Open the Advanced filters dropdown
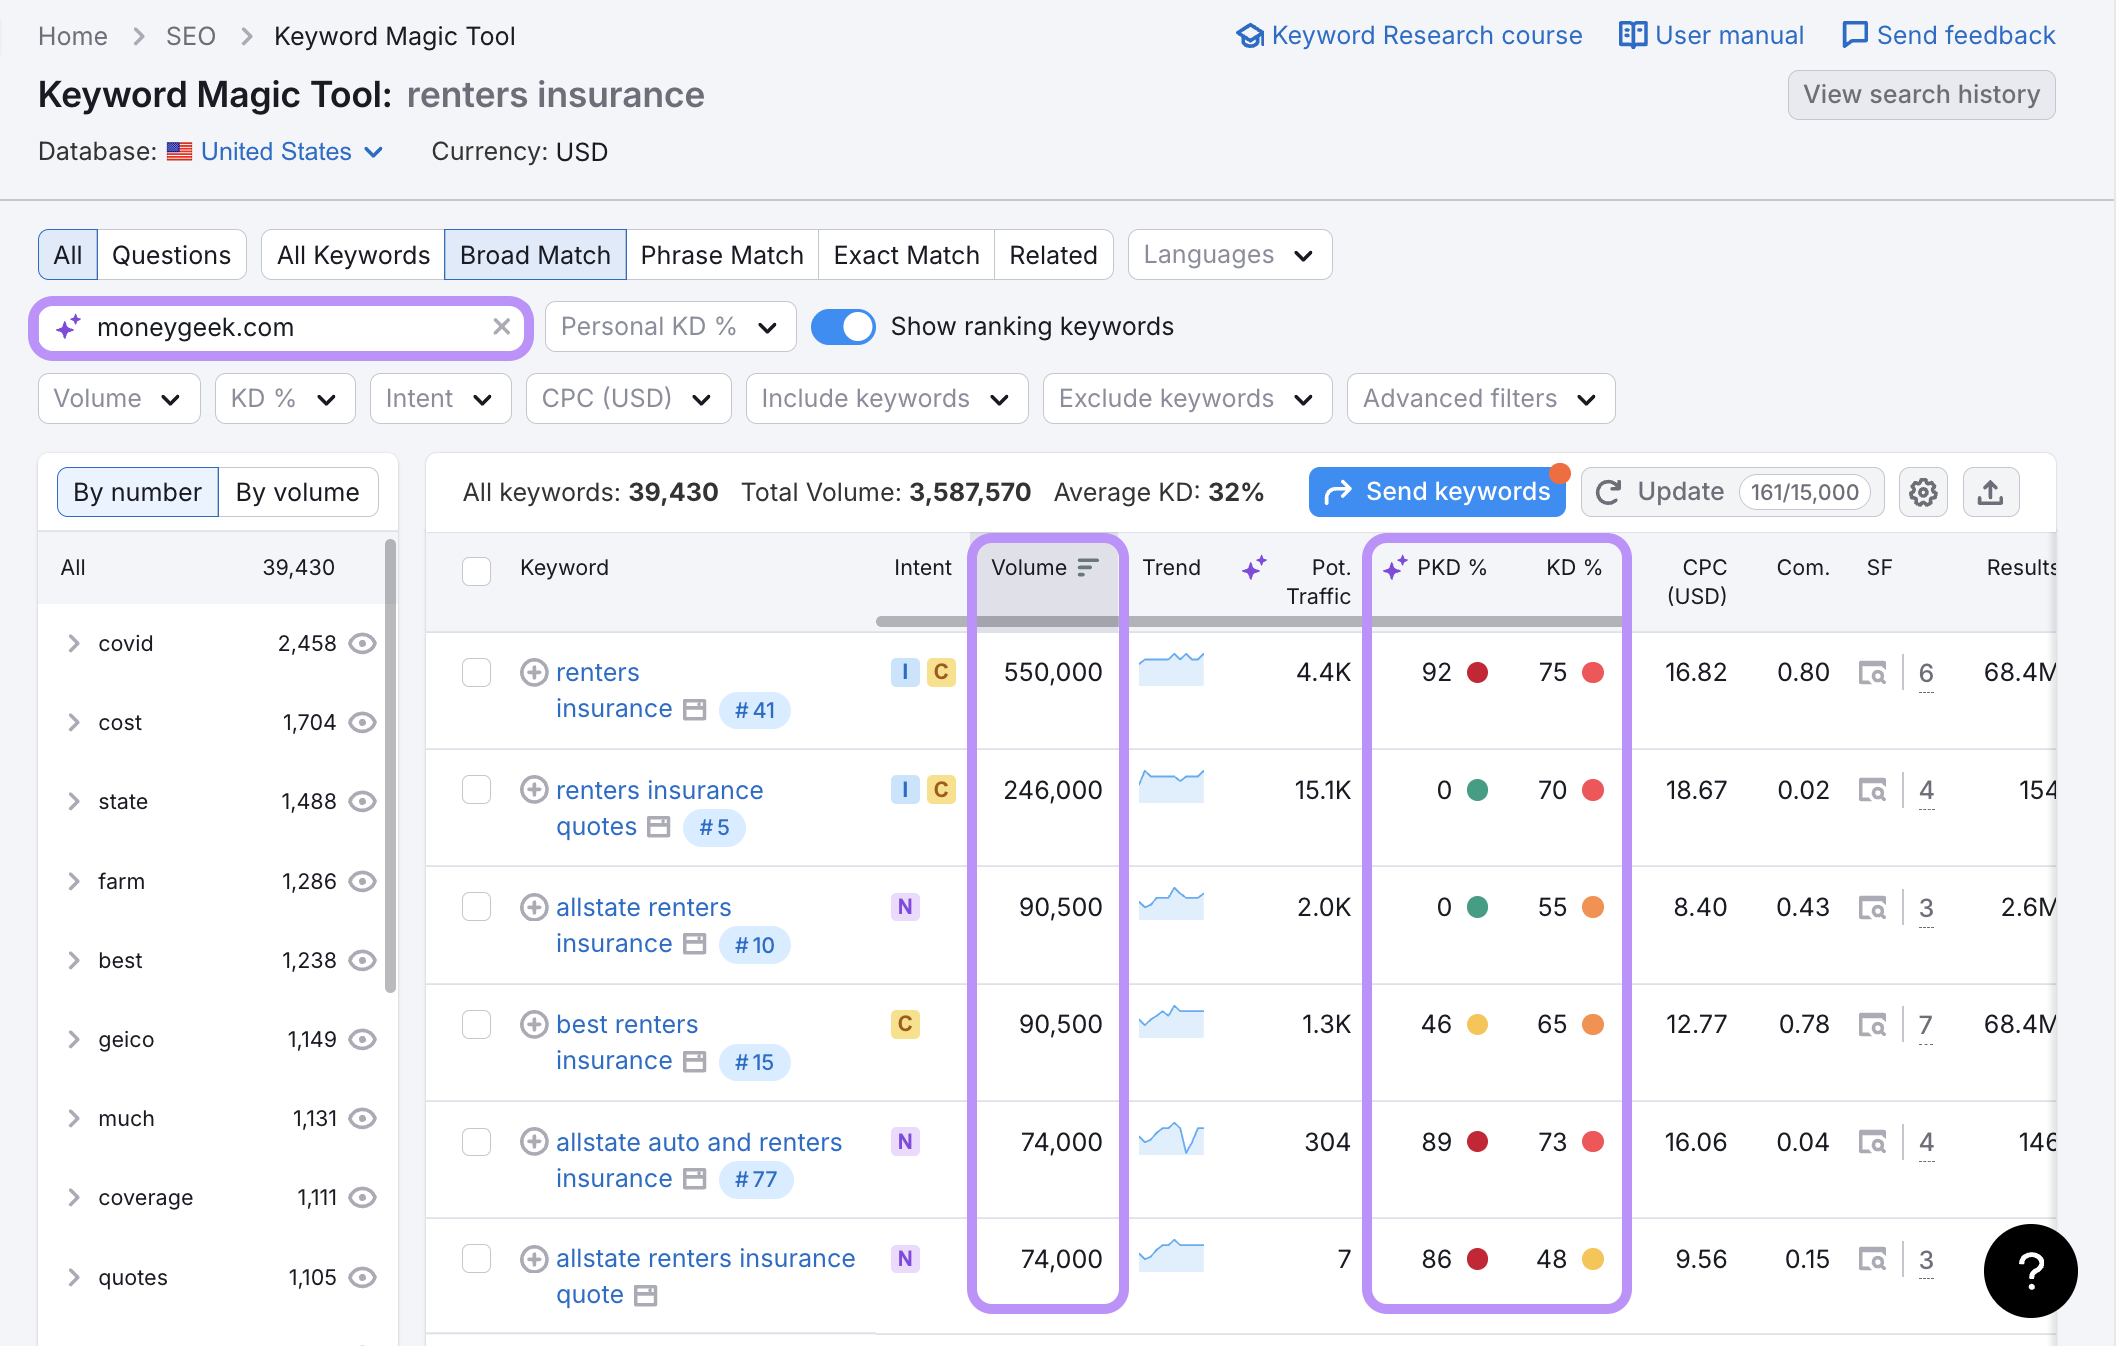The height and width of the screenshot is (1346, 2116). tap(1480, 399)
